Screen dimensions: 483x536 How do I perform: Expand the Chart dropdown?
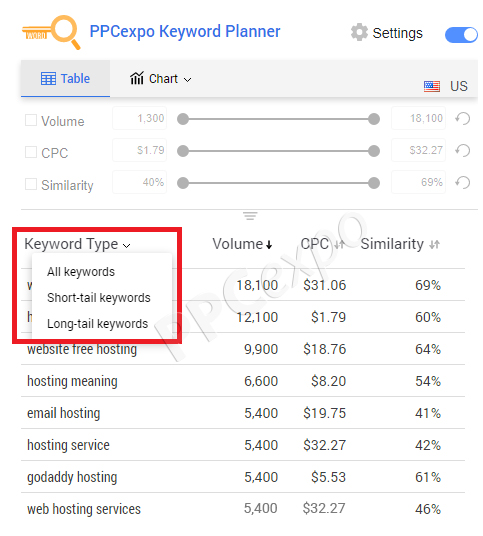[x=160, y=79]
